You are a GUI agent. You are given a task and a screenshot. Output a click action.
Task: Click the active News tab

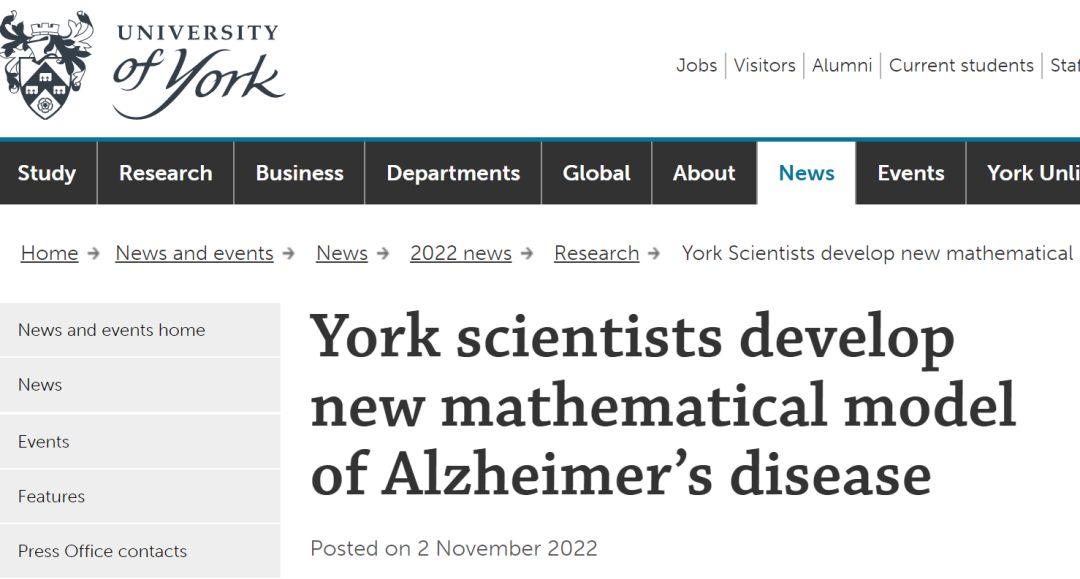coord(807,173)
